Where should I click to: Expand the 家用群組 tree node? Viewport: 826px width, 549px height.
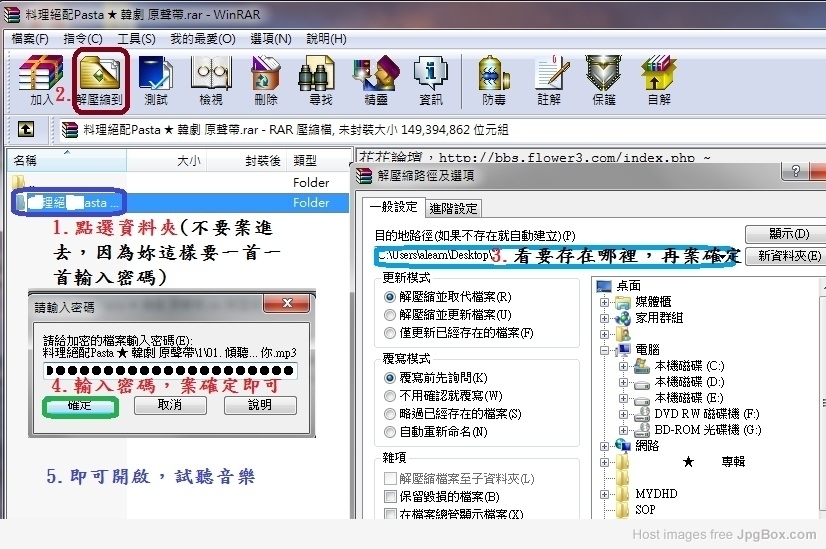point(605,317)
